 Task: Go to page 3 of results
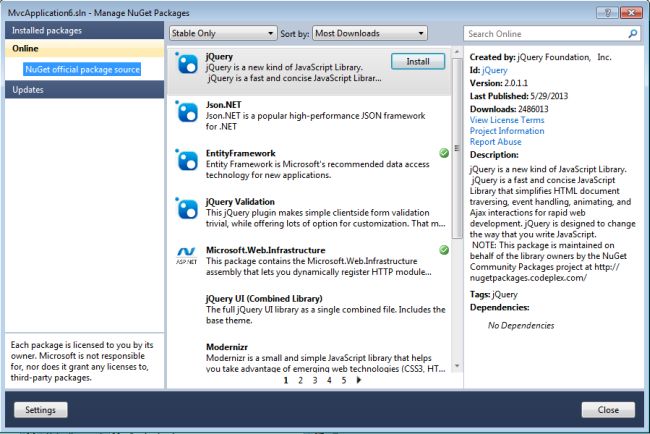point(315,380)
